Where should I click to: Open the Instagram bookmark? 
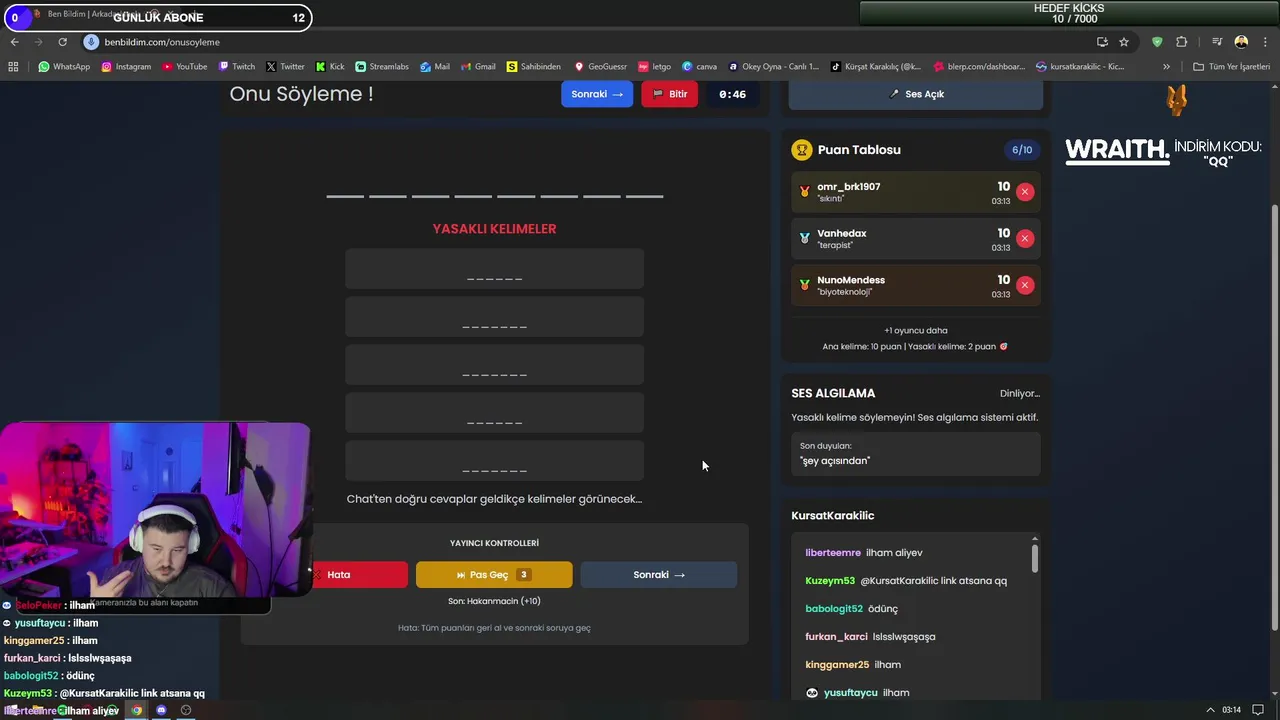pos(126,67)
